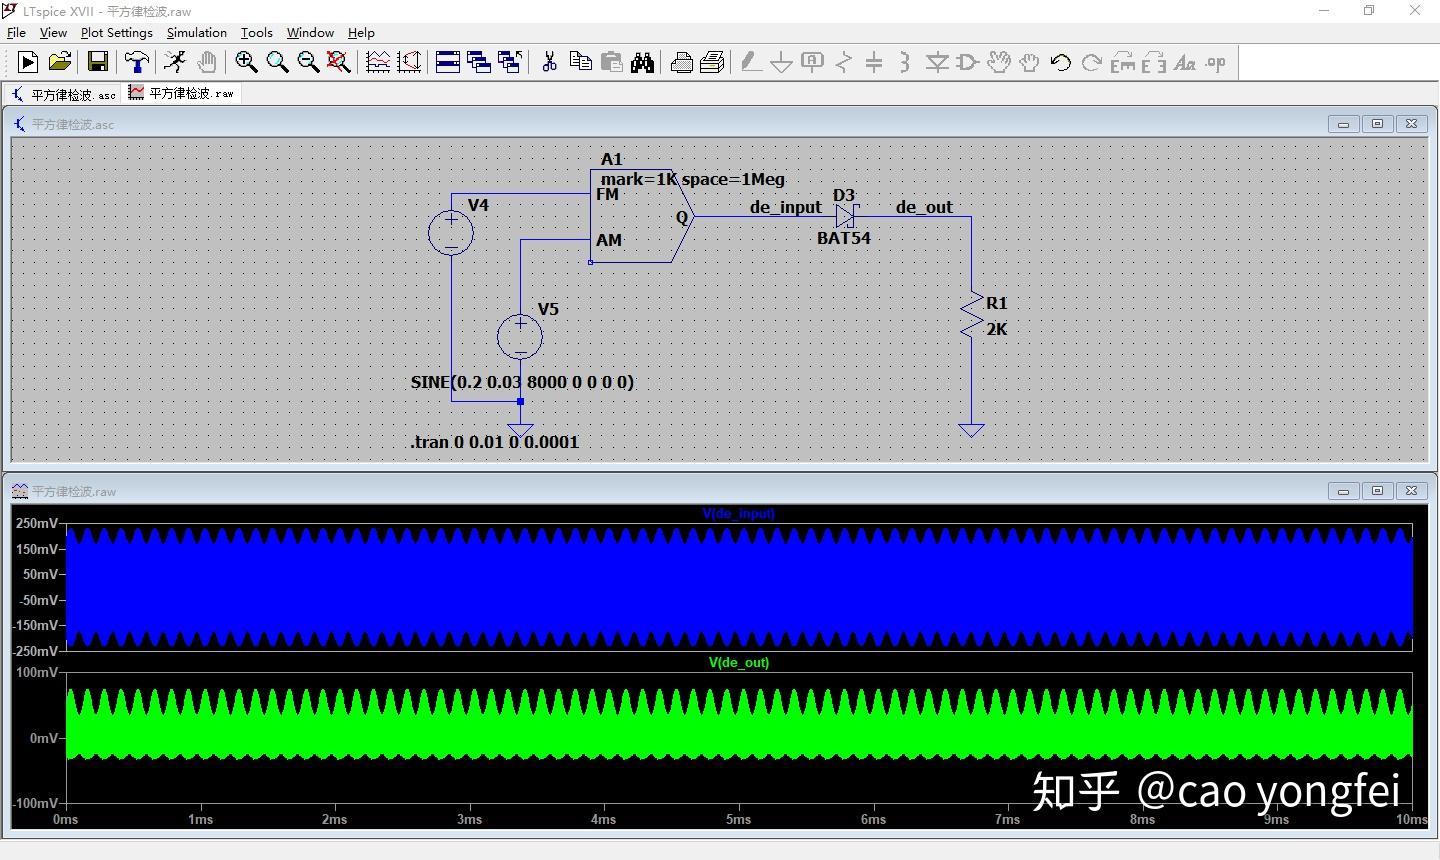Select the R1 resistor symbol
The image size is (1440, 860).
(x=971, y=315)
